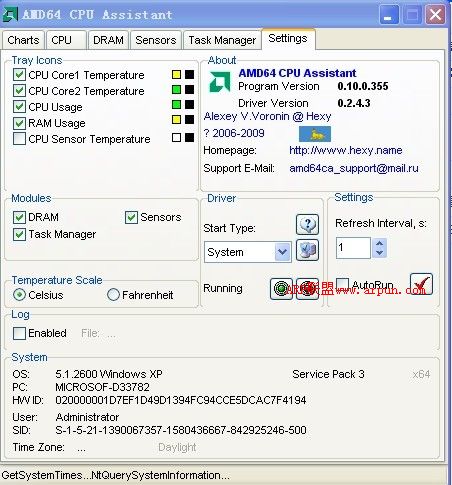The width and height of the screenshot is (452, 485).
Task: Minimize the AMD64 CPU Assistant window
Action: pos(389,15)
